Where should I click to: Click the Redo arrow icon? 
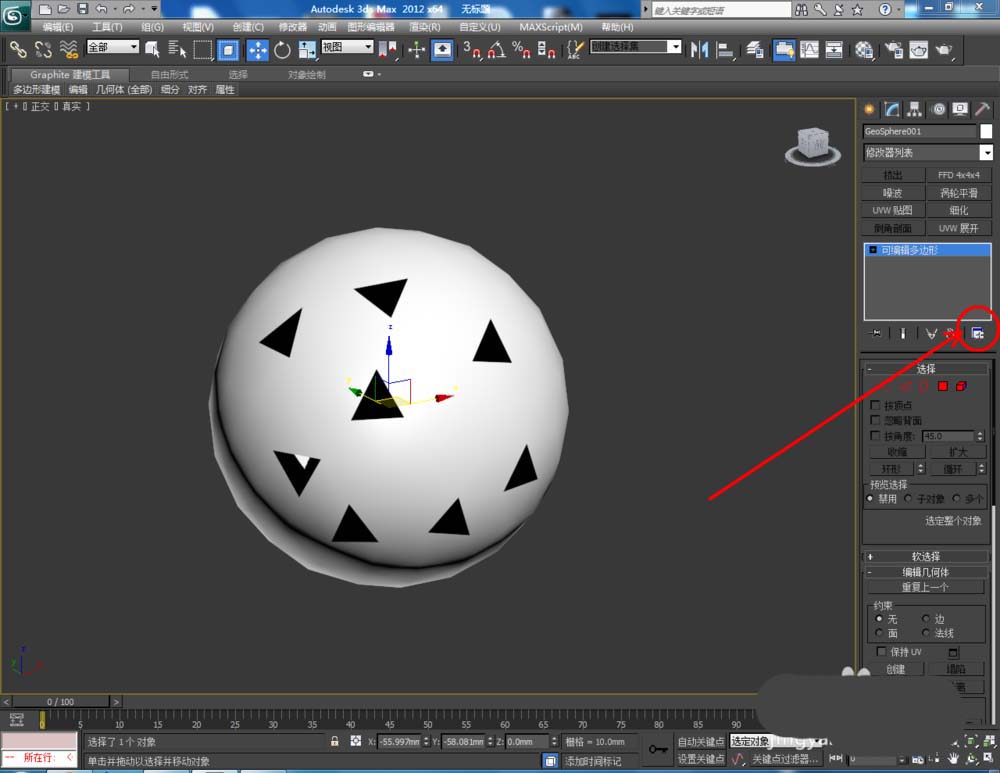(x=128, y=9)
